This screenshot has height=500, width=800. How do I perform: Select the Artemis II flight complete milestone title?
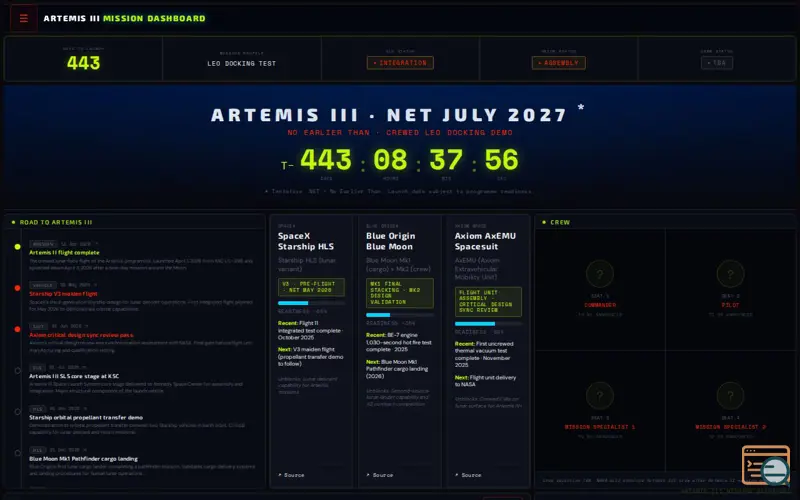tap(64, 253)
